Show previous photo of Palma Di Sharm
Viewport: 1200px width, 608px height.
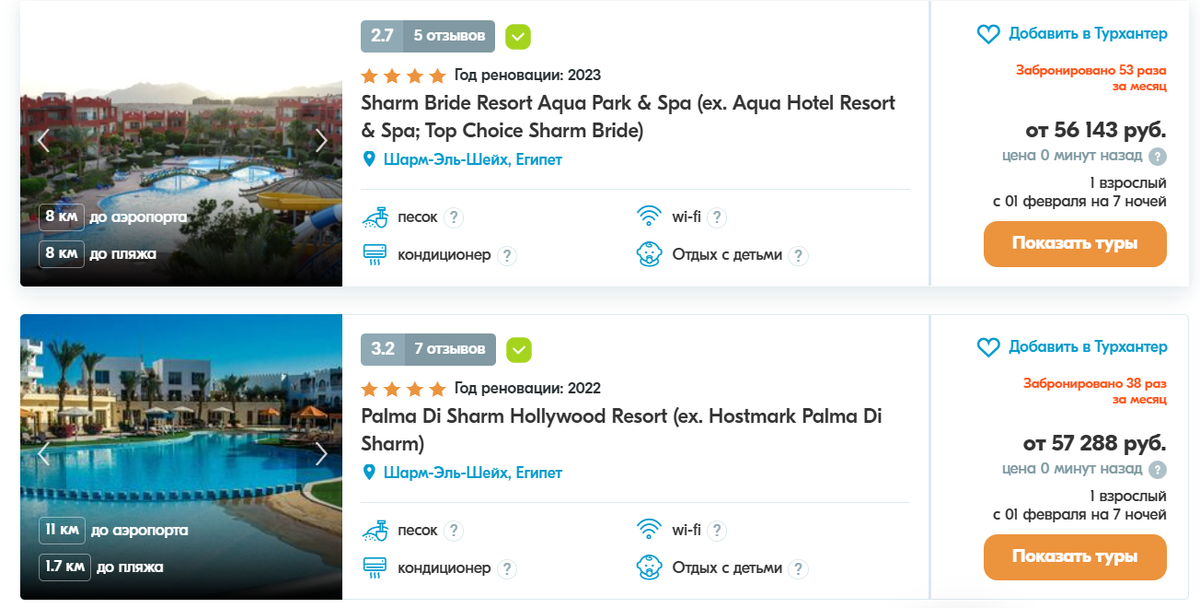pos(43,454)
